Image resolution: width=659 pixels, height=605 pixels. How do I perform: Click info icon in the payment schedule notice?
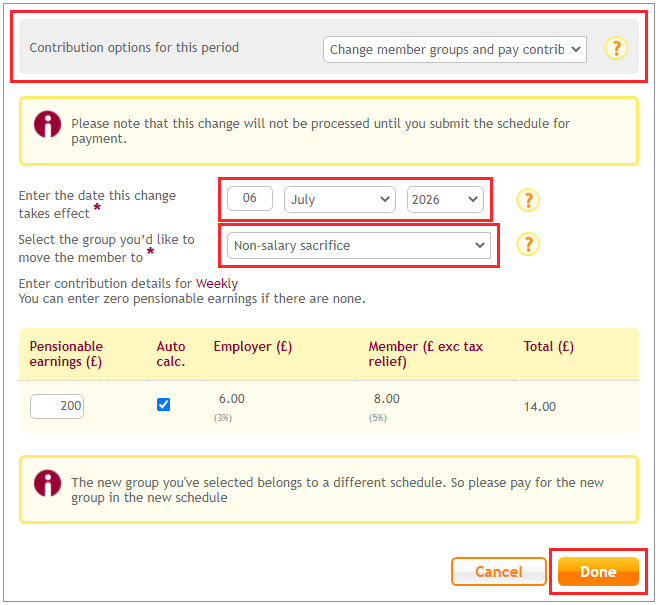(47, 125)
